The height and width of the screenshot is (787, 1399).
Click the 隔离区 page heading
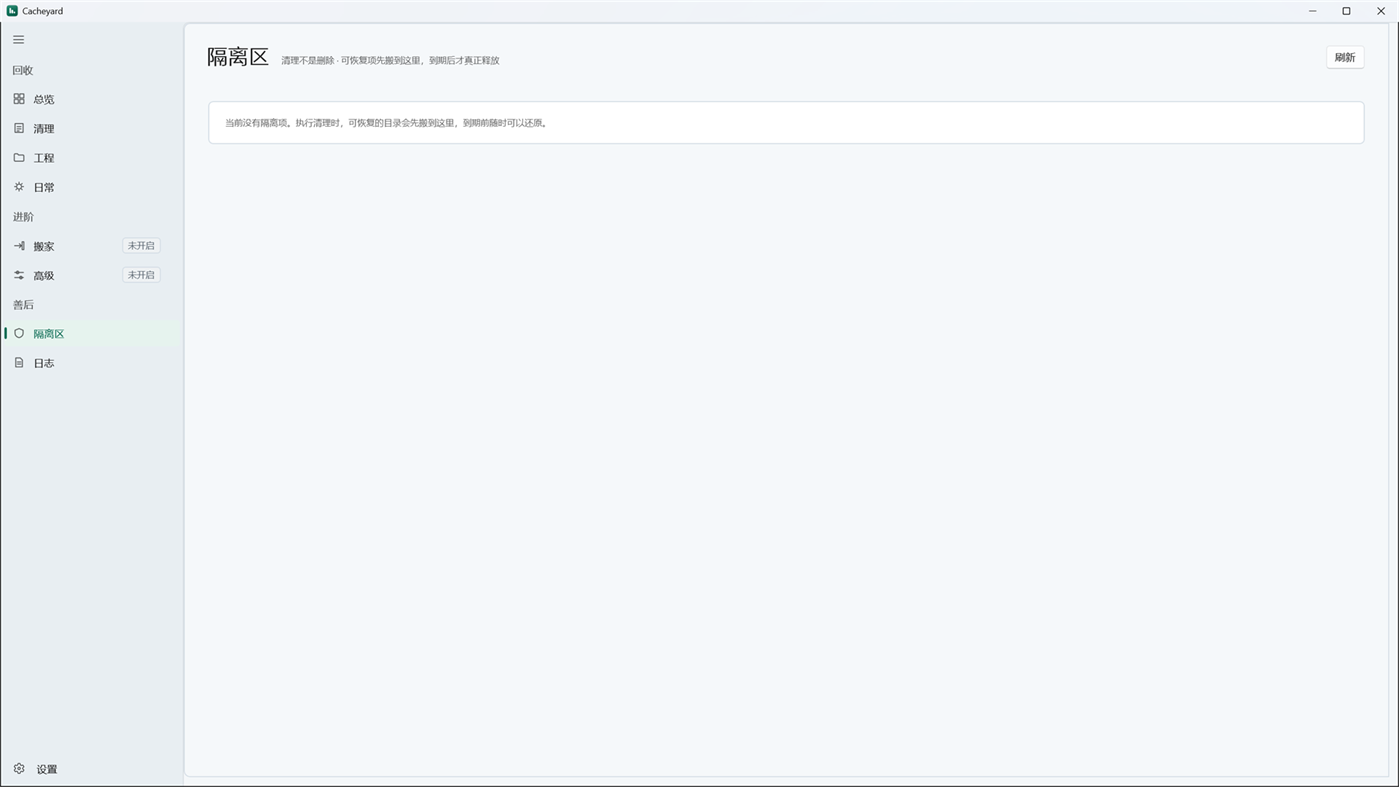[238, 57]
